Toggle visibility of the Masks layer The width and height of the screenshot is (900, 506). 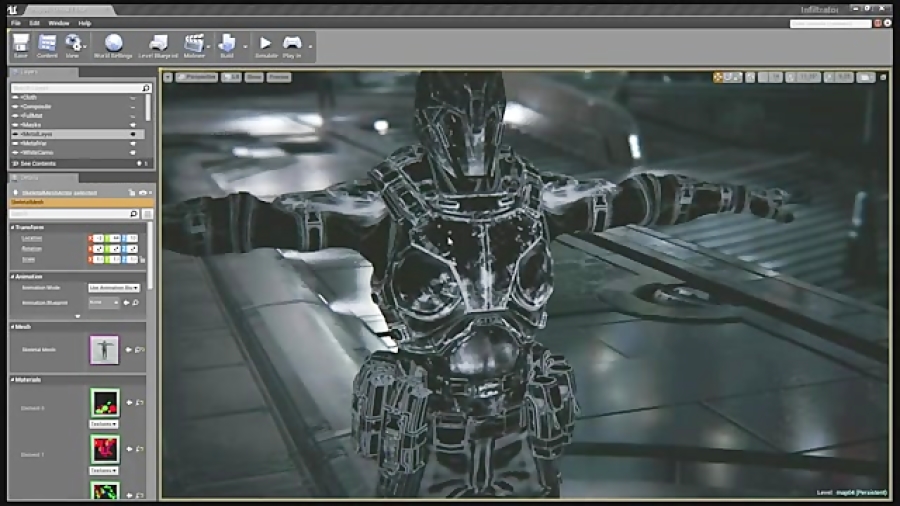pyautogui.click(x=132, y=124)
